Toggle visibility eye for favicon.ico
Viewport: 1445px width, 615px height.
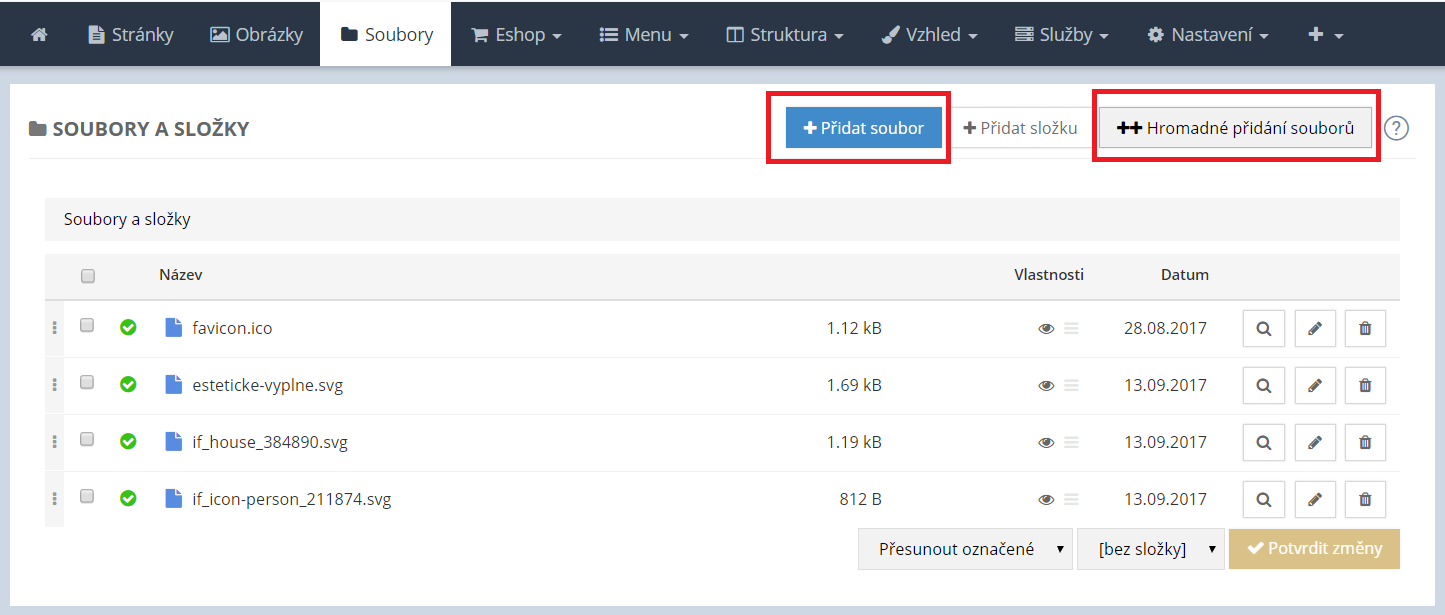pos(1046,328)
